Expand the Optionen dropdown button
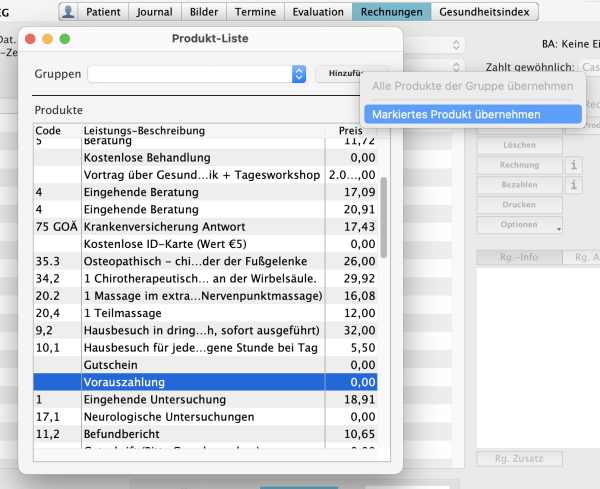 [520, 224]
